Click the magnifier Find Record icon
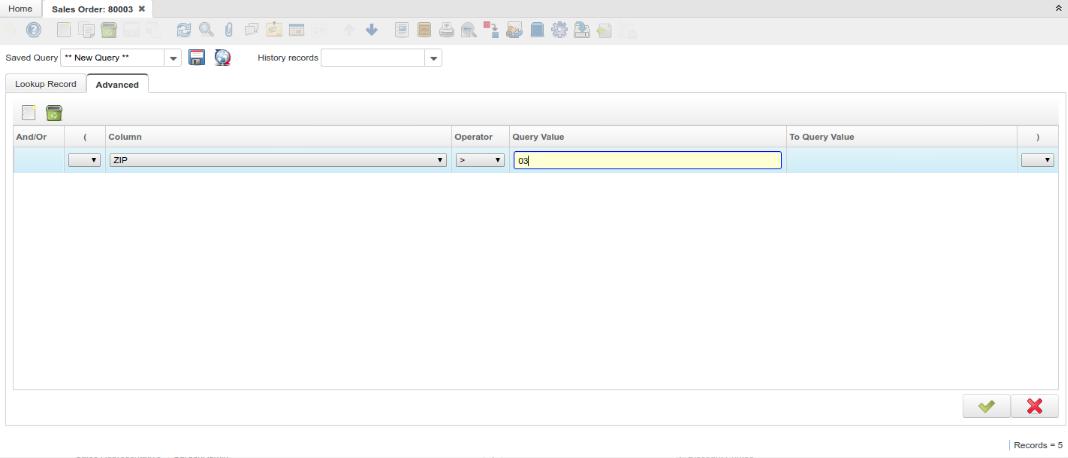Viewport: 1068px width, 458px height. pyautogui.click(x=206, y=31)
